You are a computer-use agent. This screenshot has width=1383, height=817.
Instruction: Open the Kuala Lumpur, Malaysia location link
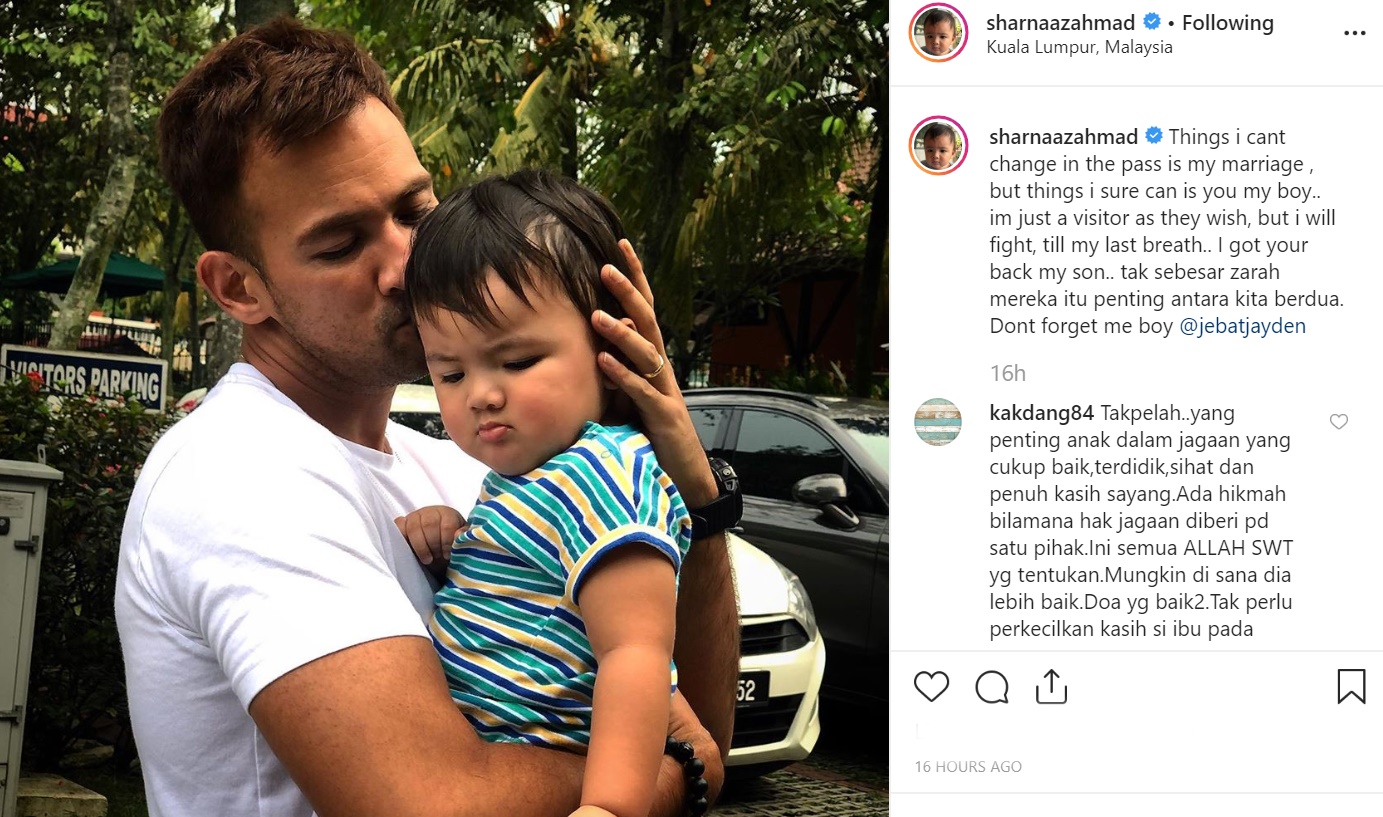coord(1079,47)
